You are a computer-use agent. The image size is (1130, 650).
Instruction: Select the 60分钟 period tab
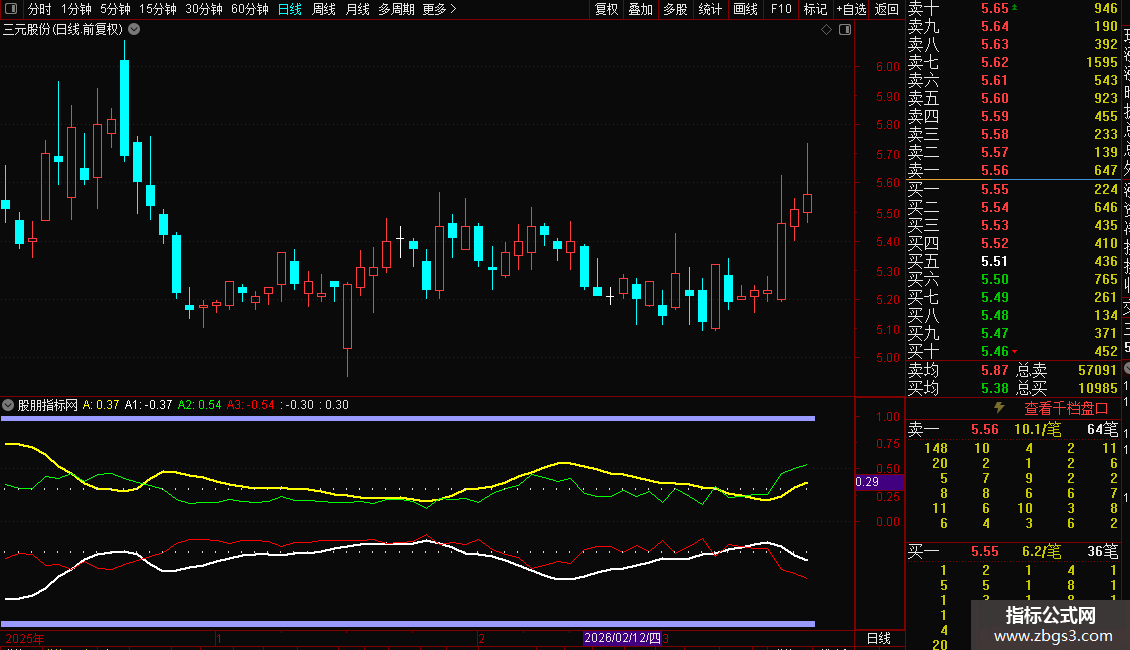(x=250, y=9)
